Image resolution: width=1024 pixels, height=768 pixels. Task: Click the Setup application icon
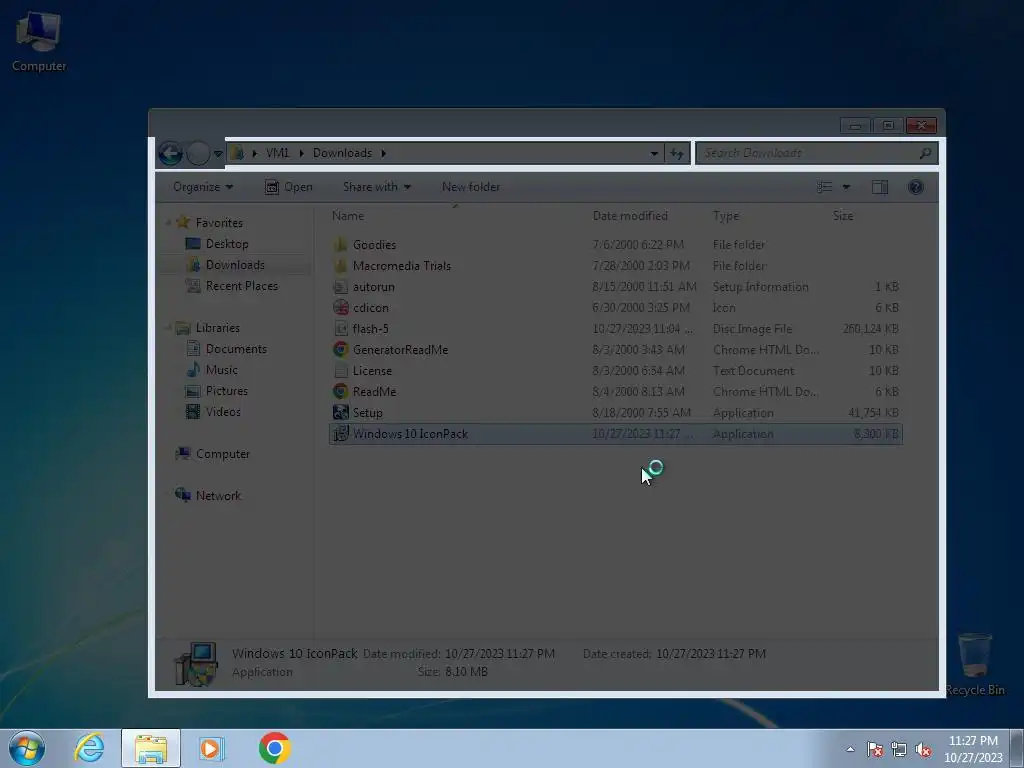pos(340,412)
